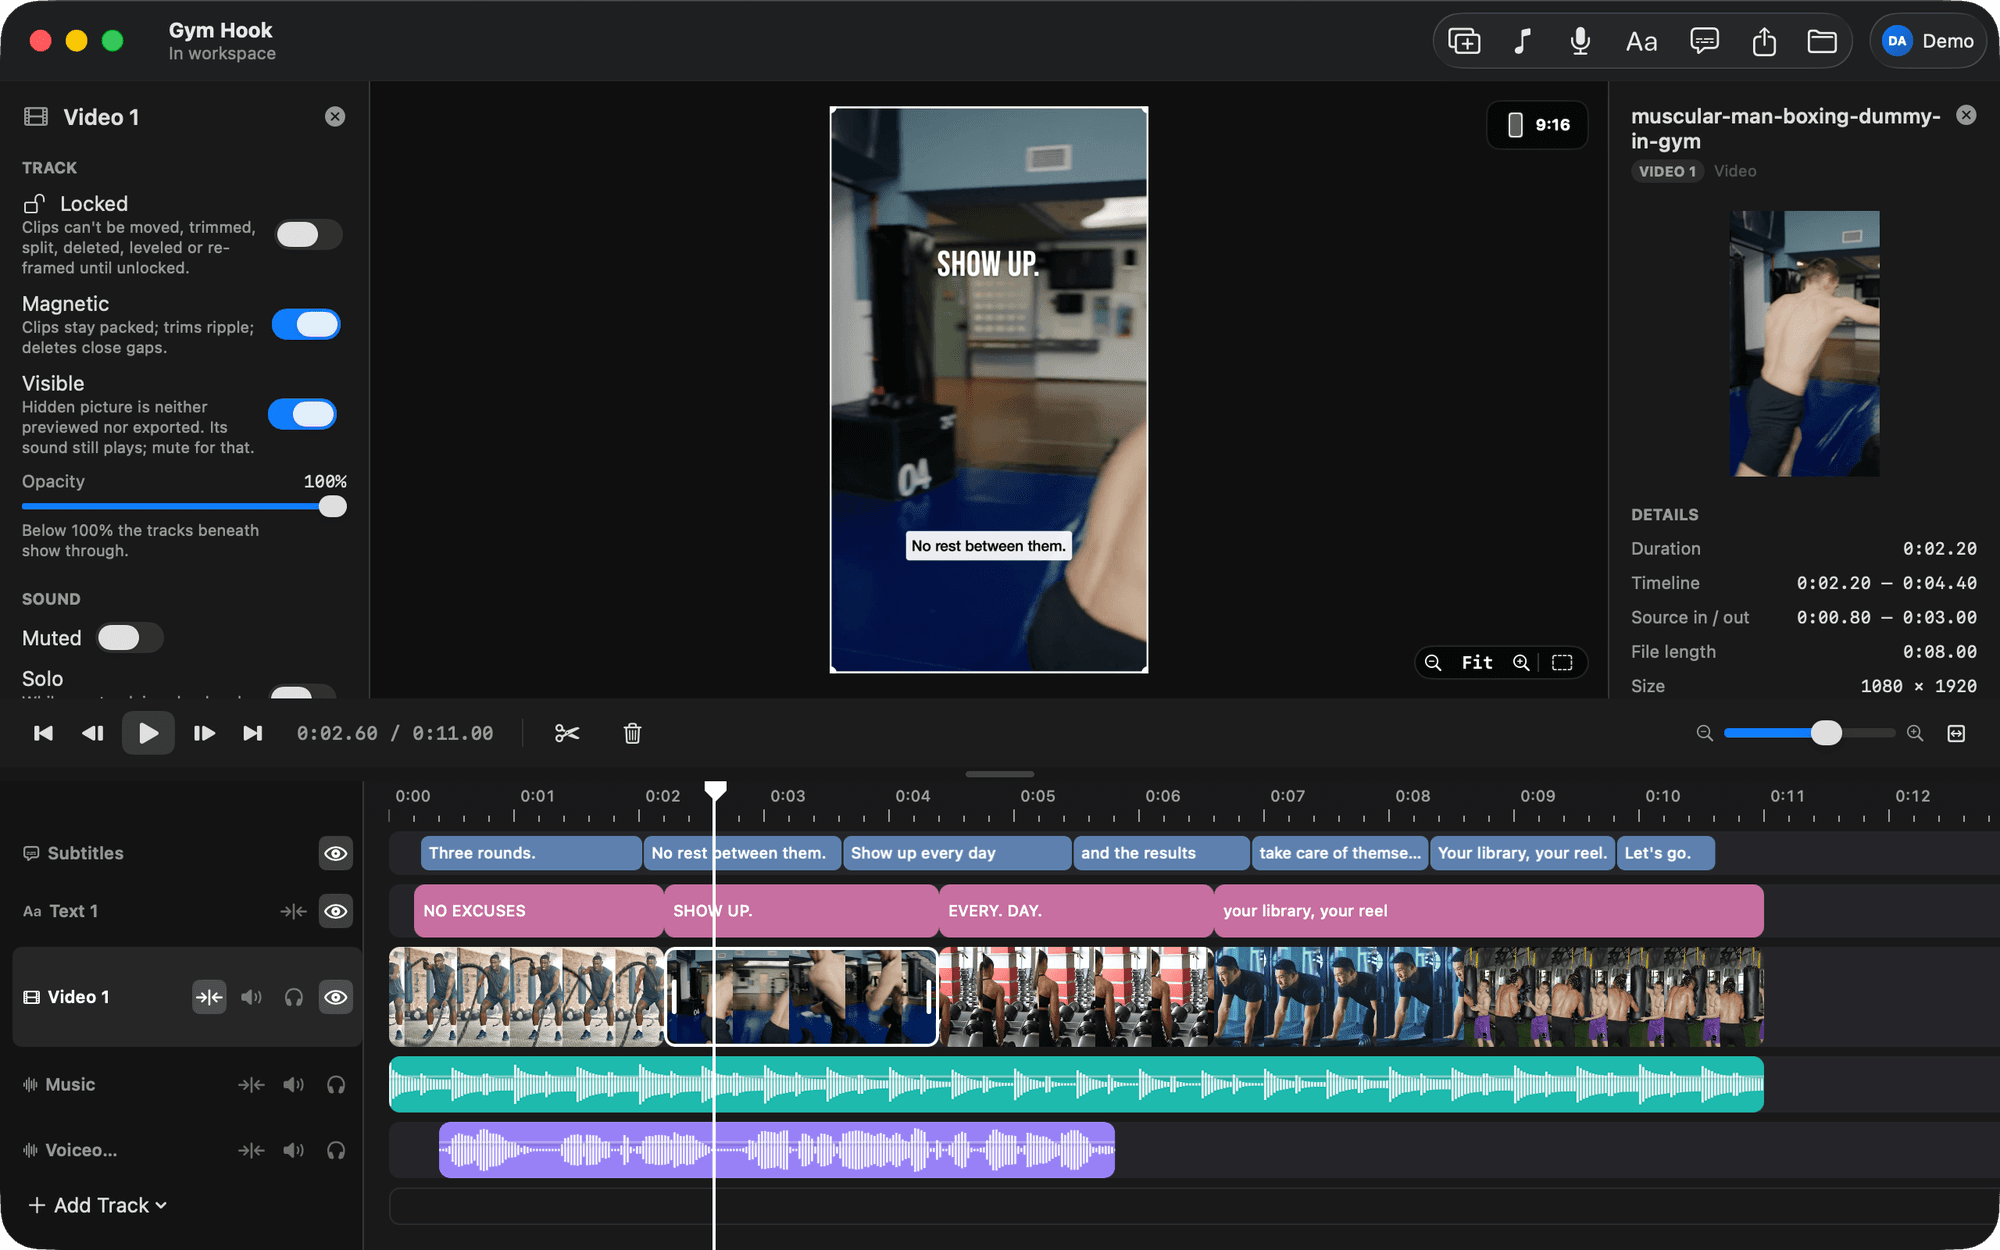Image resolution: width=2000 pixels, height=1250 pixels.
Task: Click the preview safe-area frame icon
Action: coord(1562,663)
